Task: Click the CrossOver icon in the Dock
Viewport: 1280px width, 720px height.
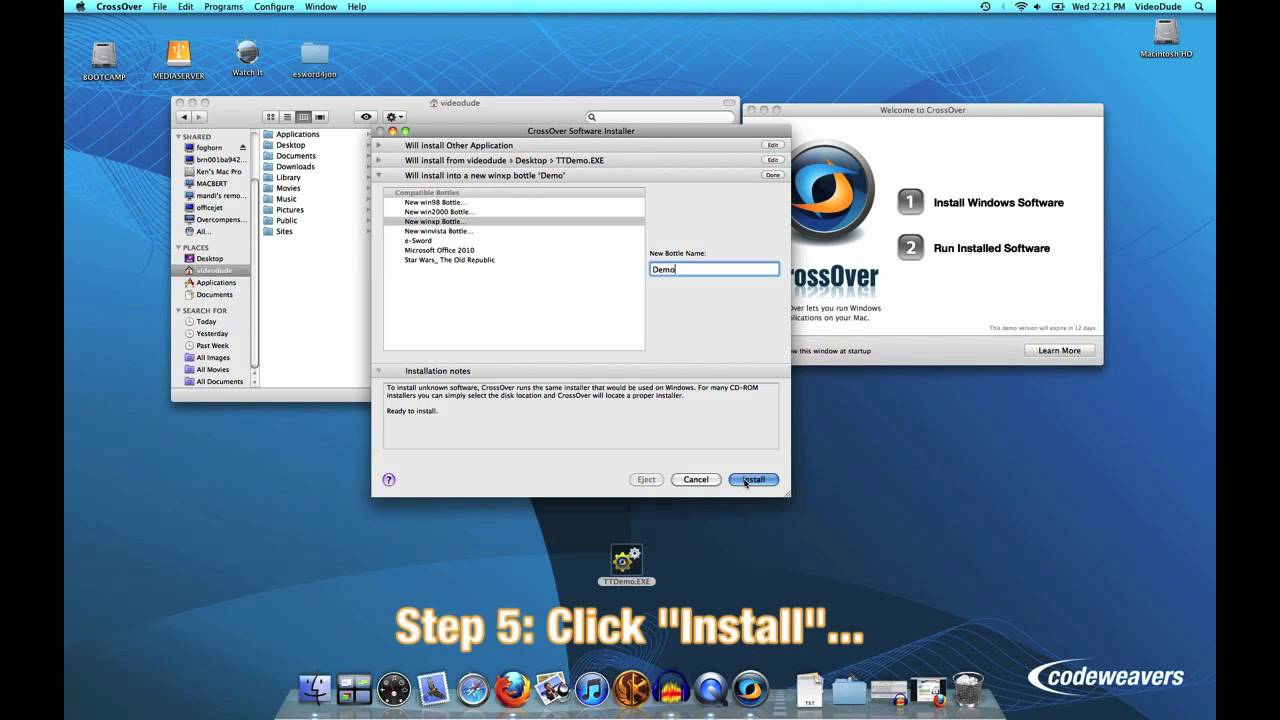Action: [x=751, y=688]
